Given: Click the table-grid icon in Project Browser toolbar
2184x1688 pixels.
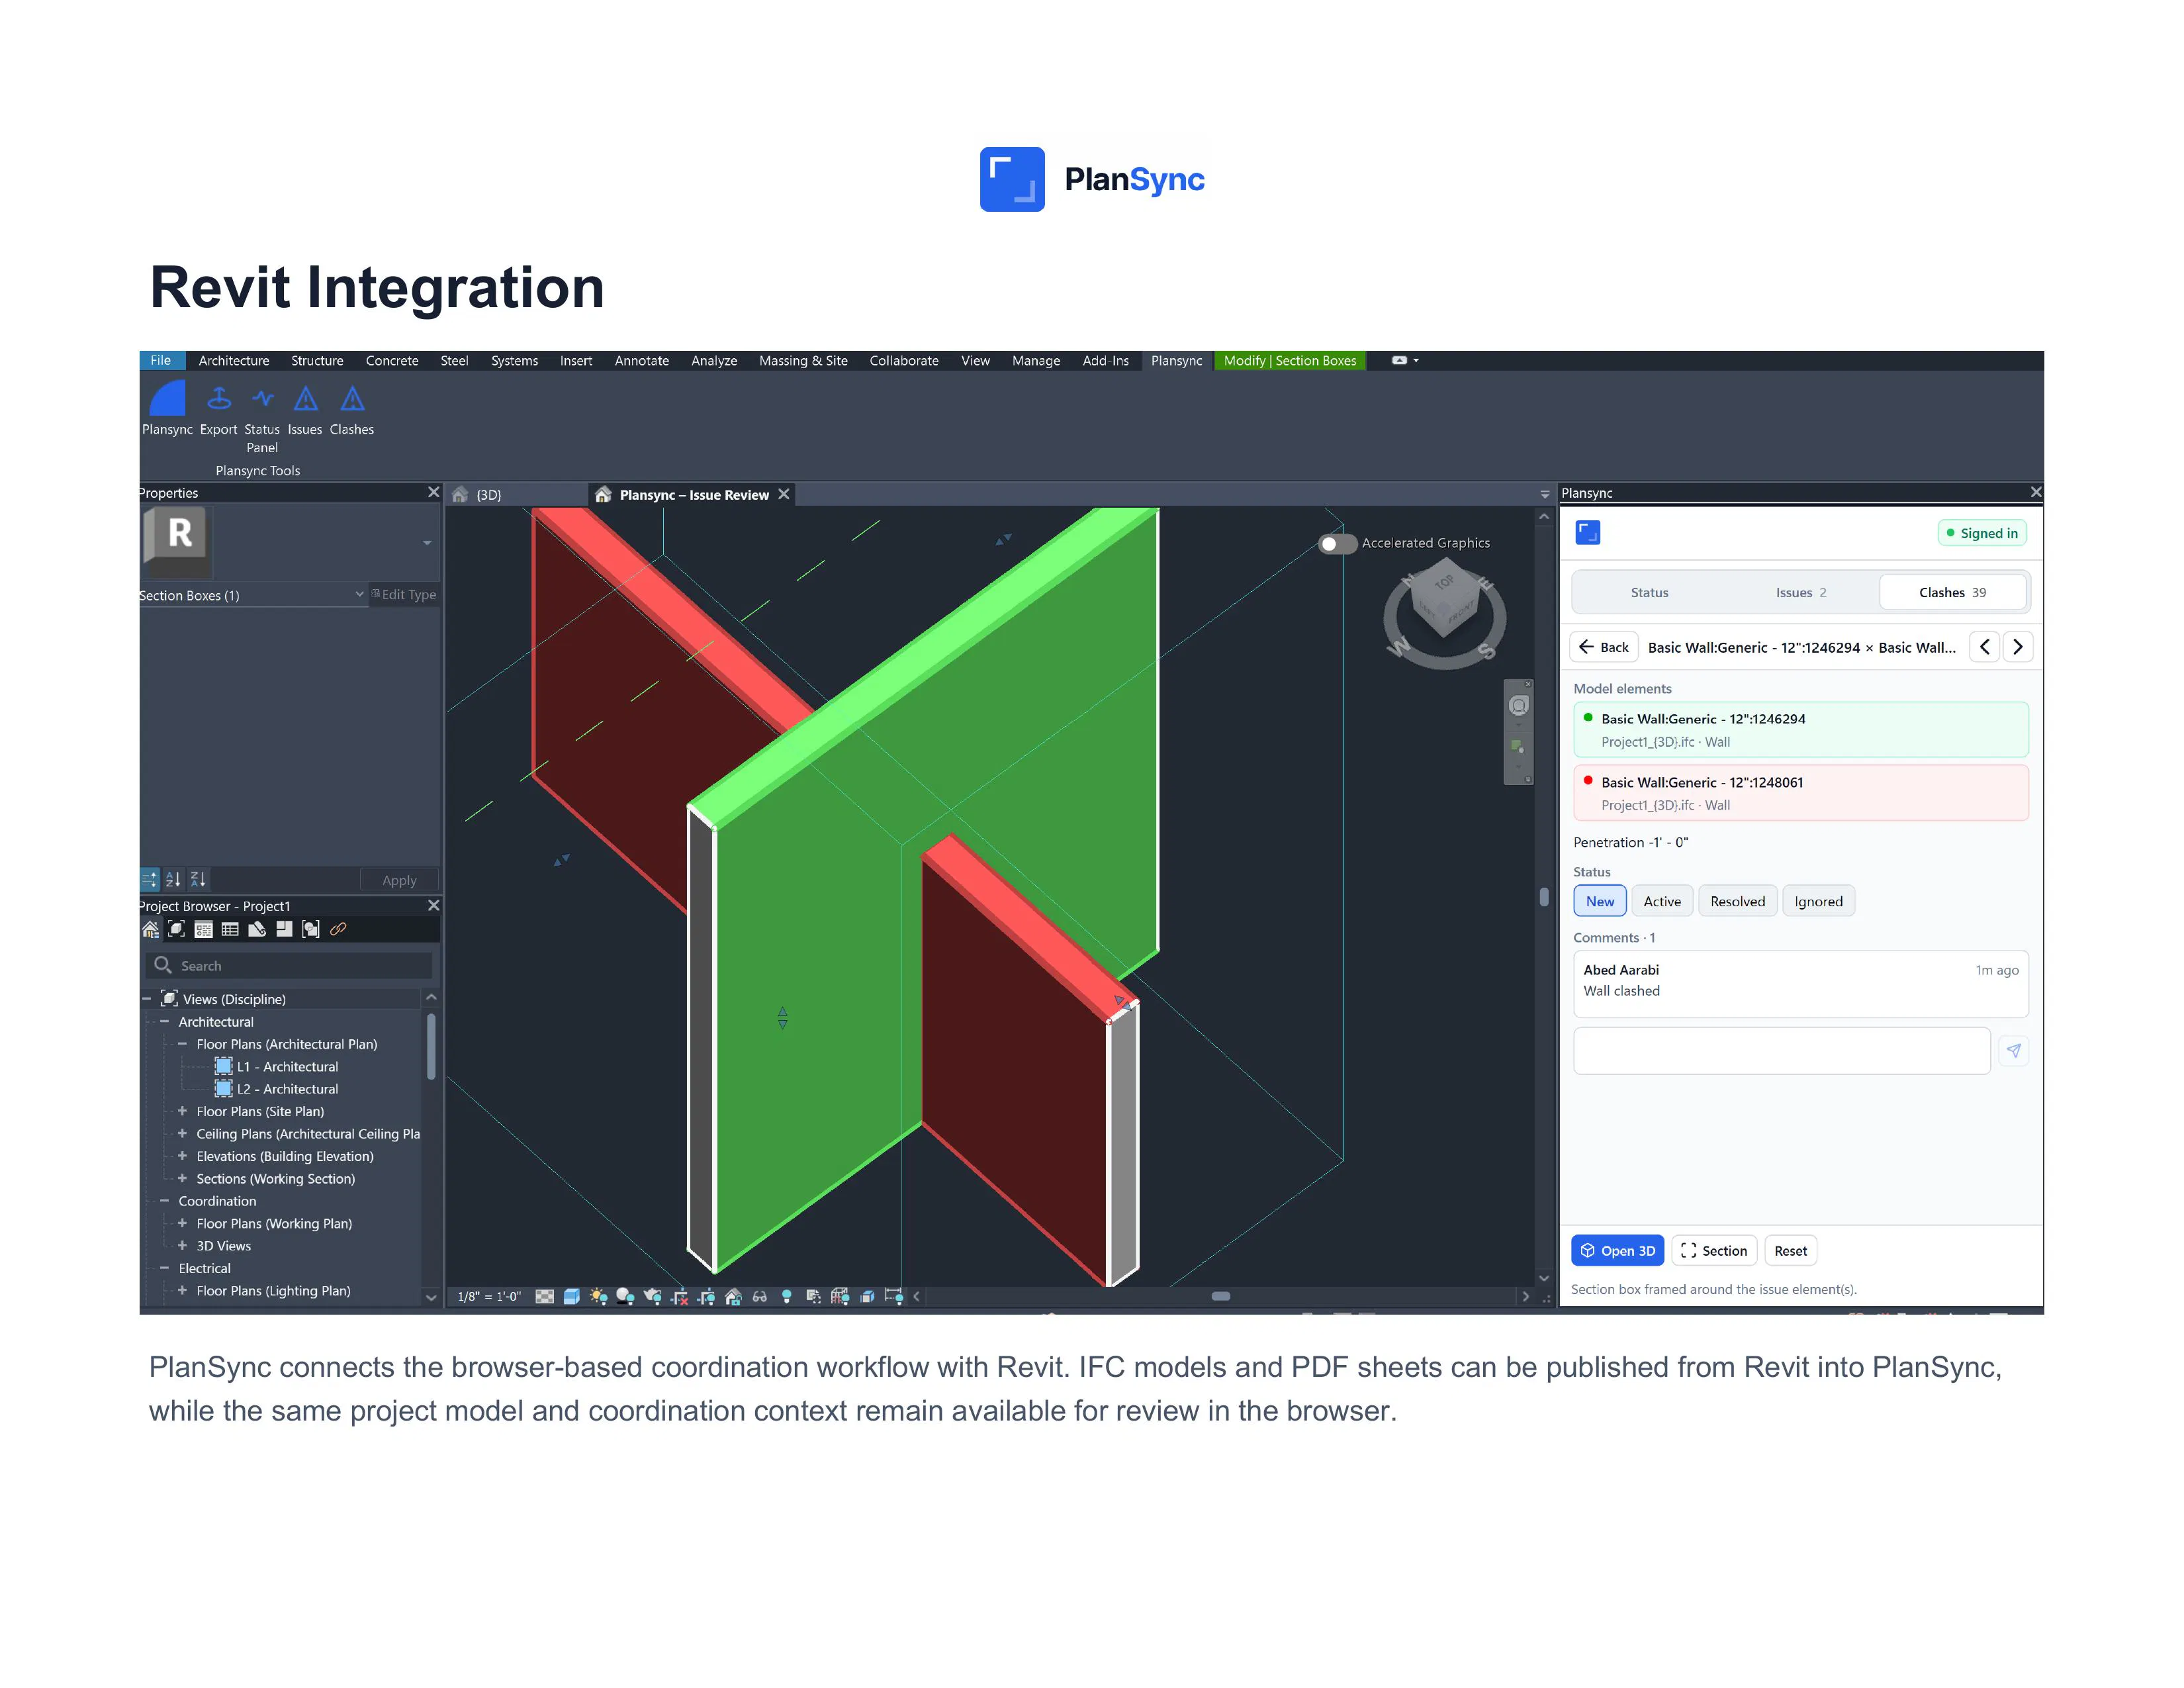Looking at the screenshot, I should (230, 929).
